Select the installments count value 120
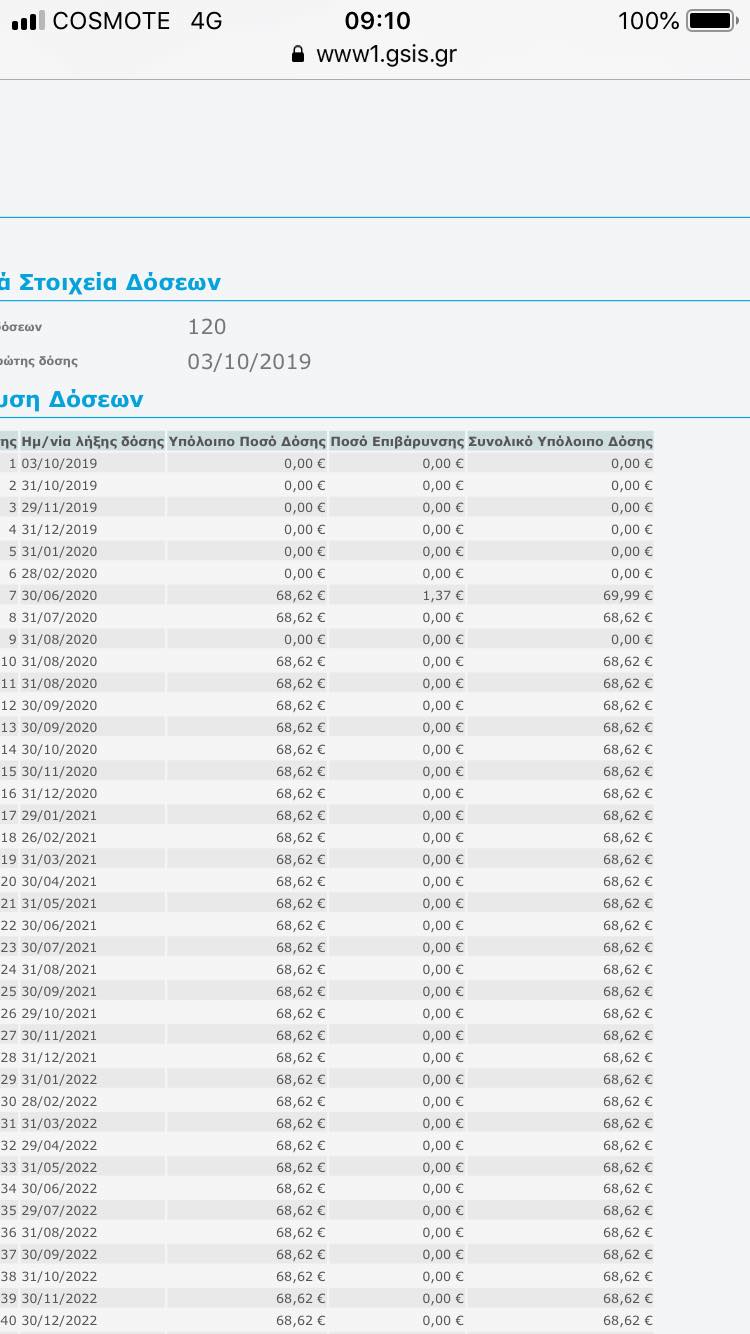750x1334 pixels. pyautogui.click(x=207, y=327)
